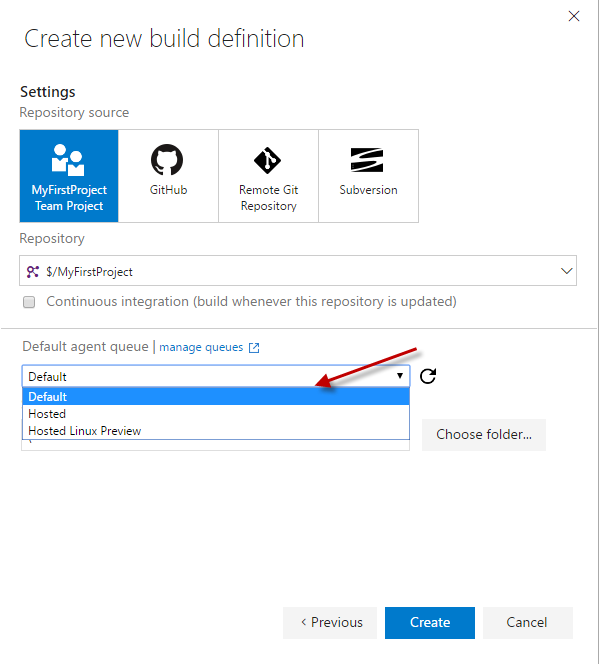Click the Choose folder... button
599x664 pixels.
click(484, 434)
